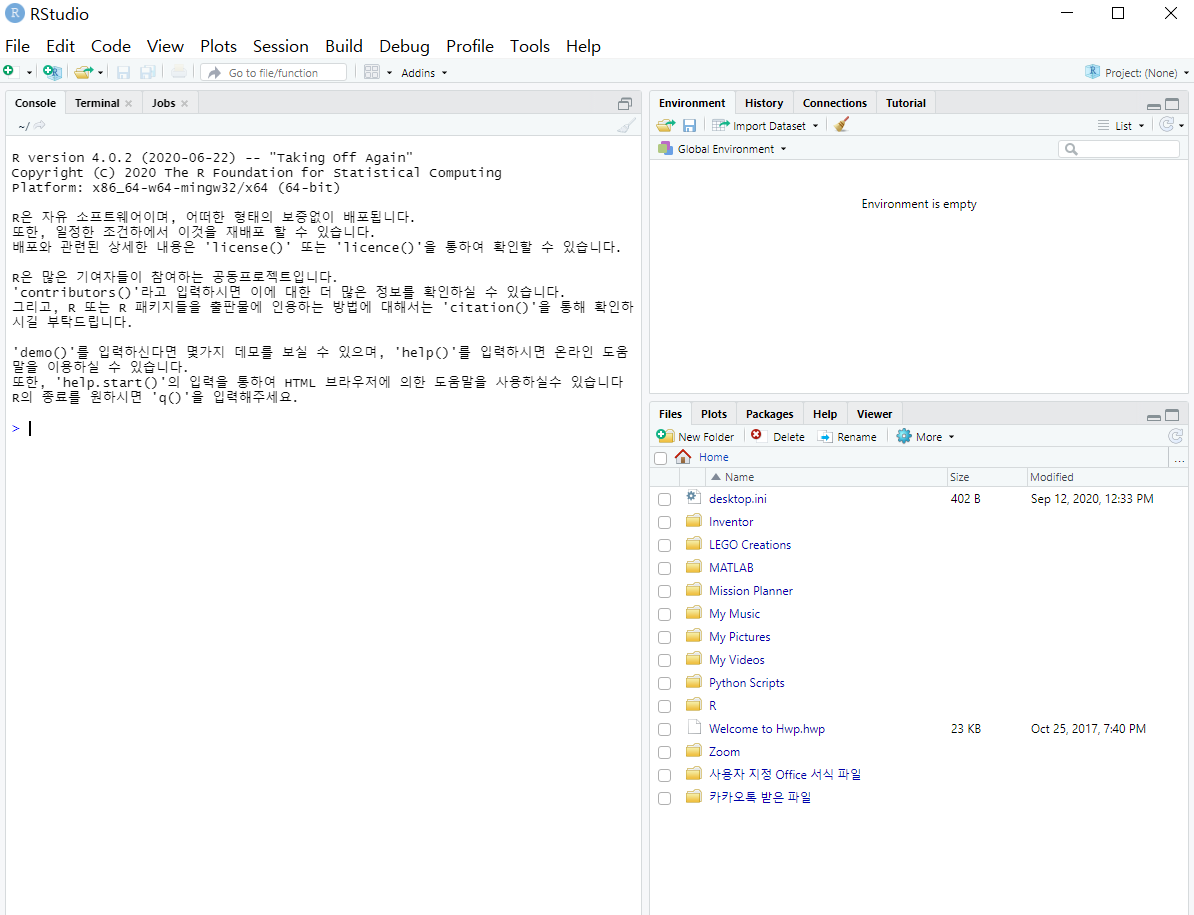Screen dimensions: 1194x915
Task: Click the Console maximize pane icon
Action: [x=625, y=104]
